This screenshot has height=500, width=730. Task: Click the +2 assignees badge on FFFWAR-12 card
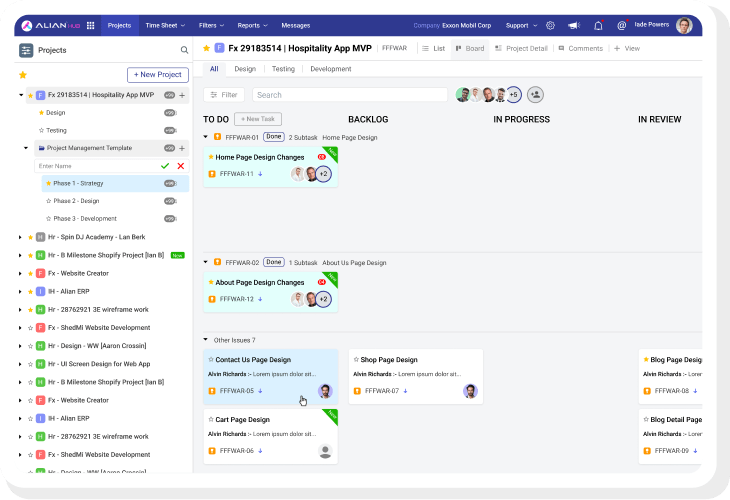coord(324,299)
